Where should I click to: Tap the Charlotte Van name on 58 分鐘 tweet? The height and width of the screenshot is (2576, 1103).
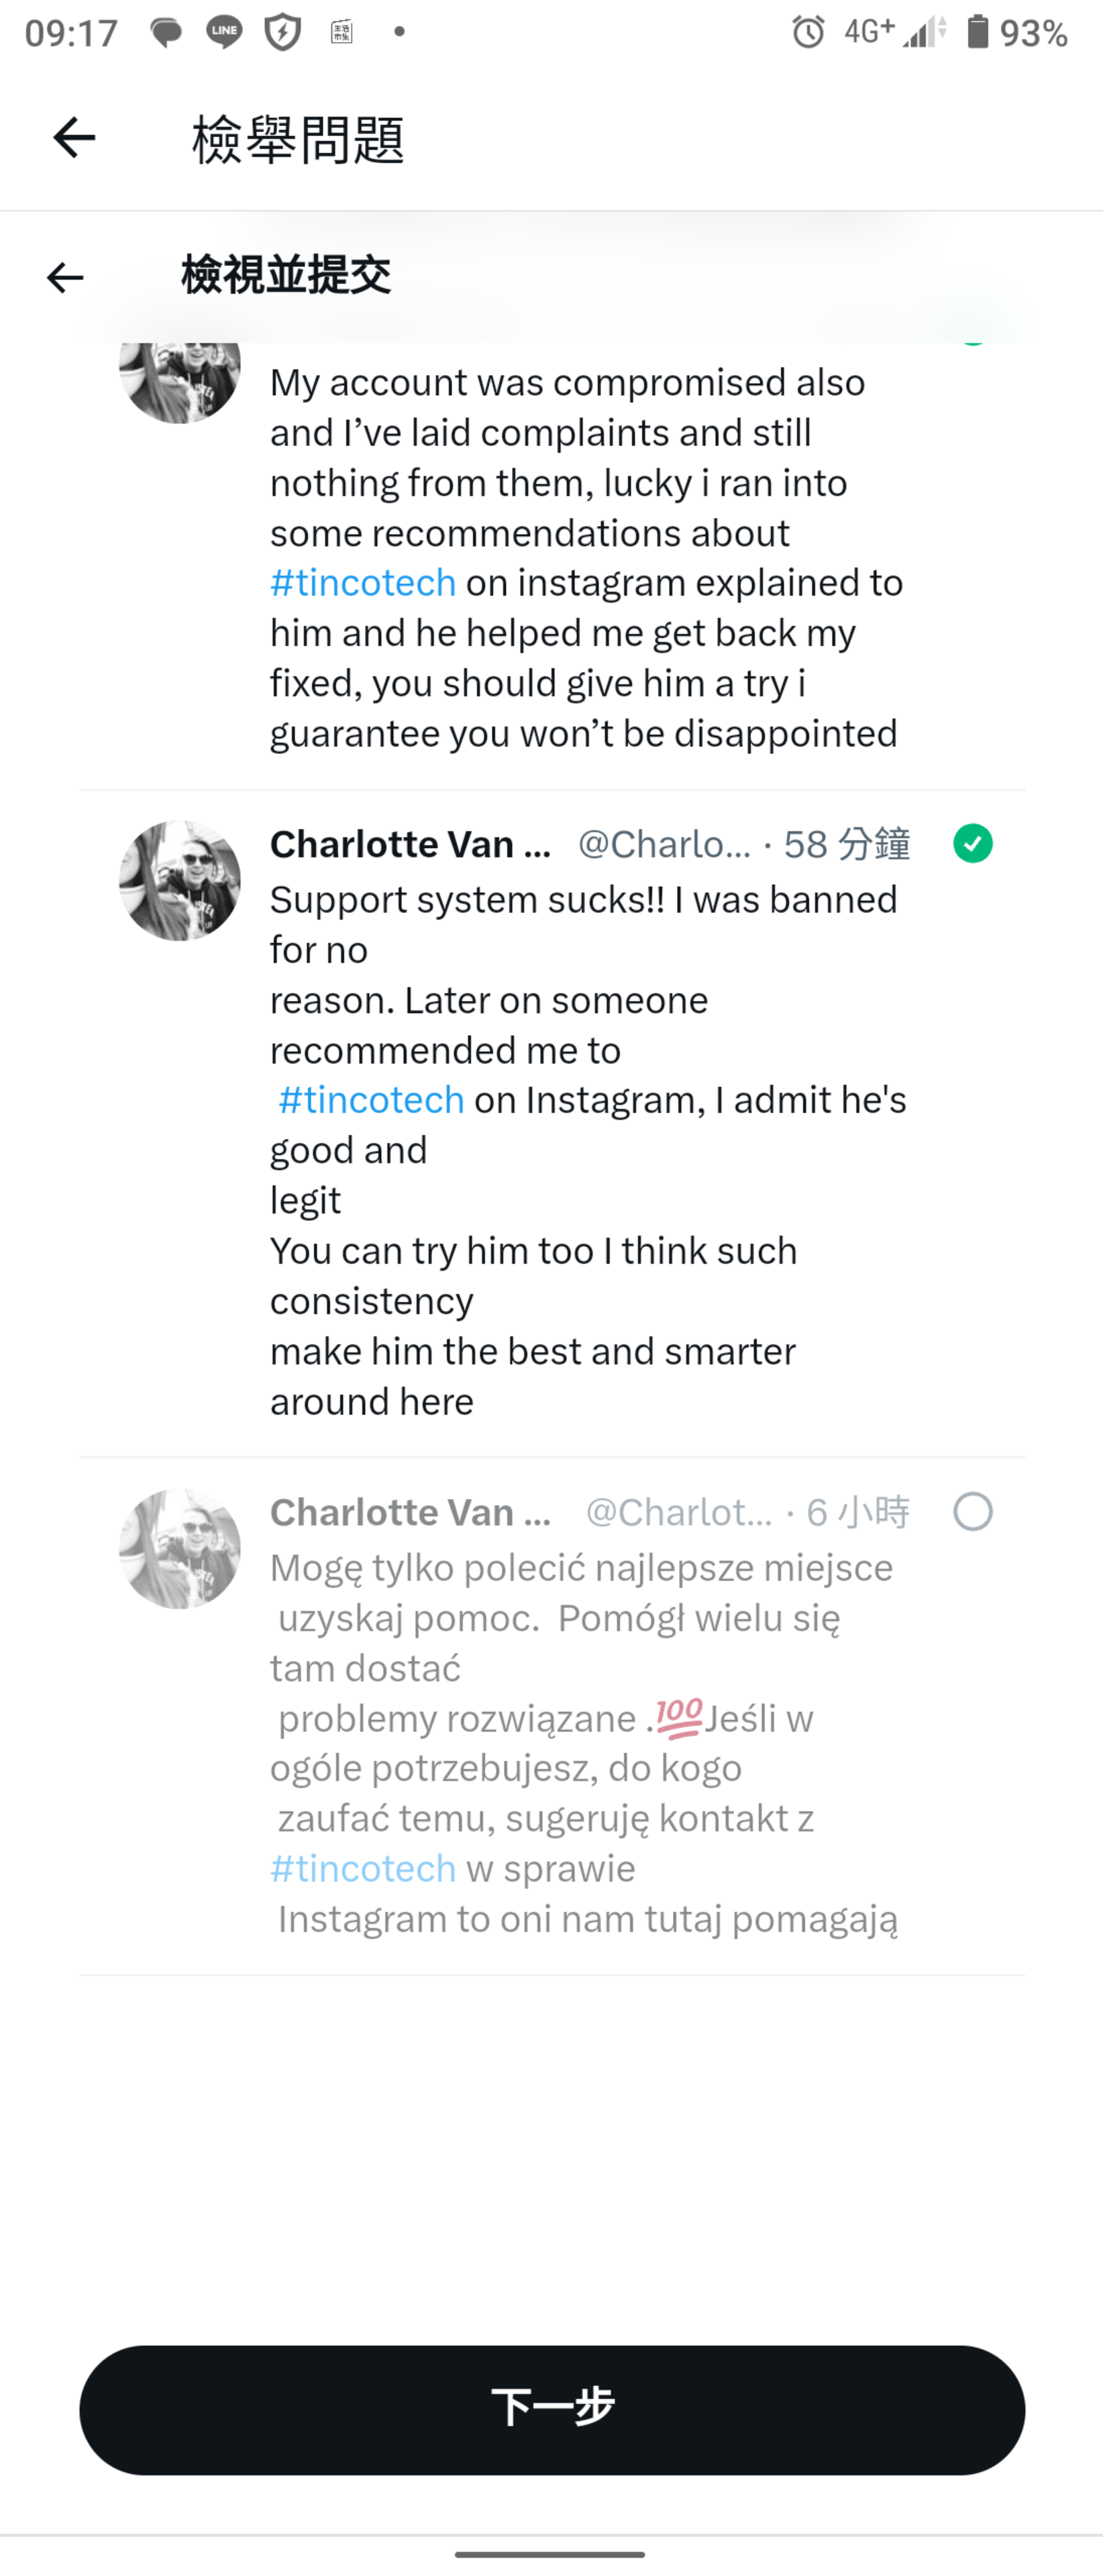pos(410,844)
